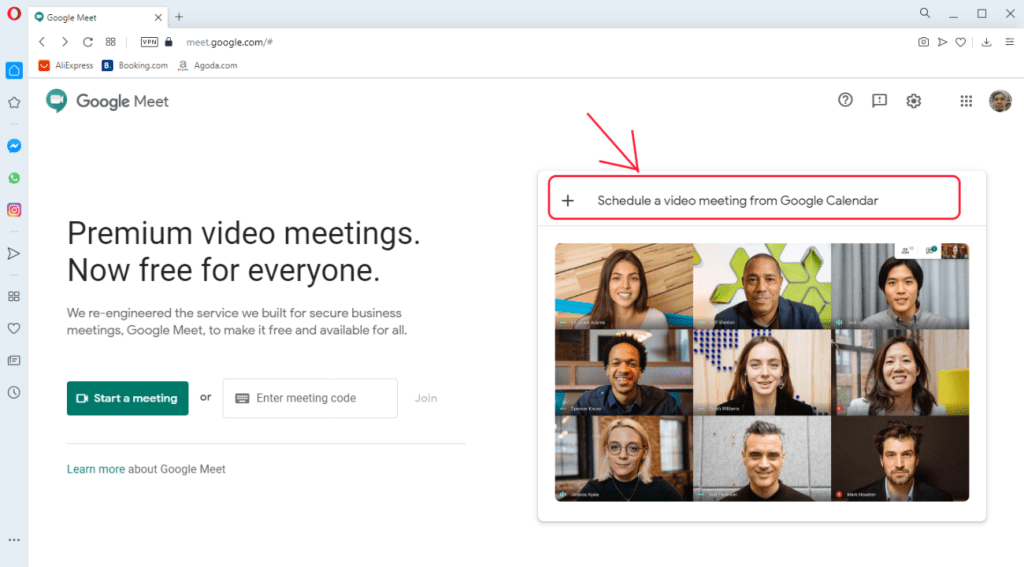Screen dimensions: 1024x567
Task: Open the Easy Setup sliders menu
Action: click(x=1010, y=42)
